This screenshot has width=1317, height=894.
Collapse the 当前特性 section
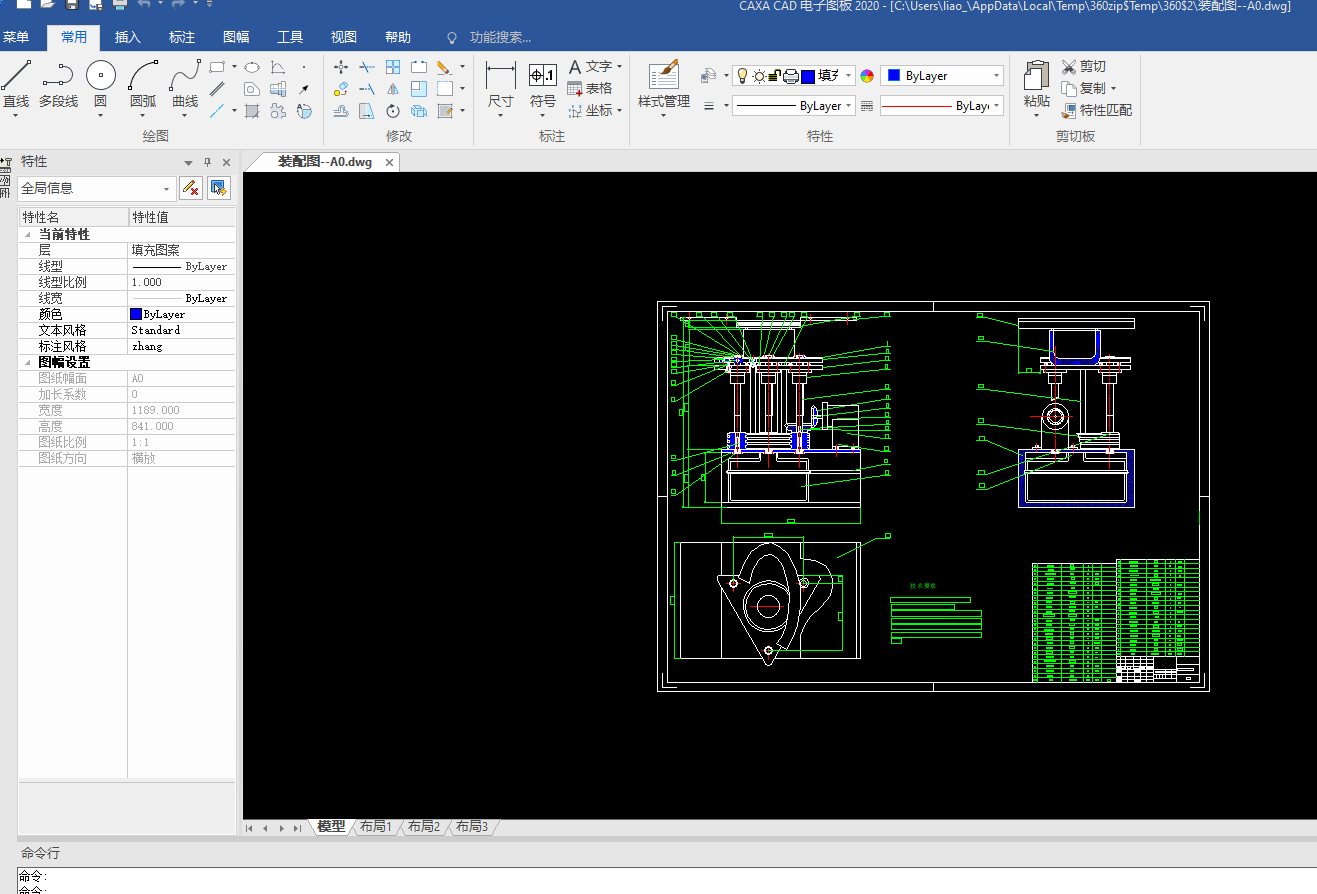(27, 234)
